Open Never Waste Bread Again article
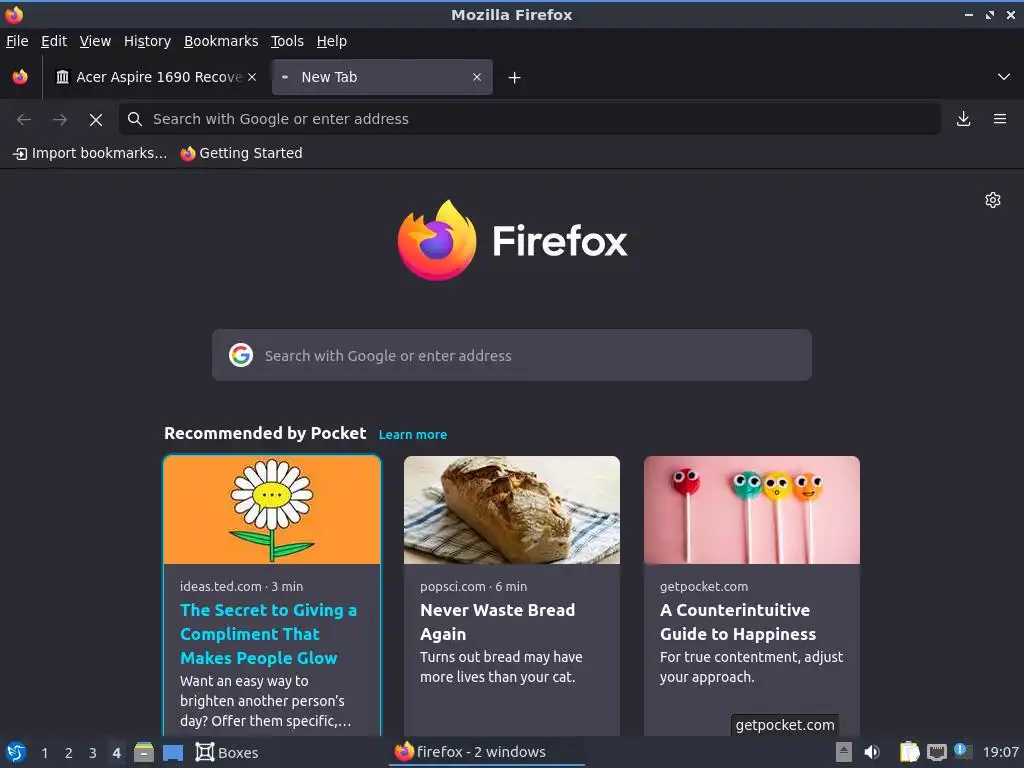The height and width of the screenshot is (768, 1024). pyautogui.click(x=498, y=622)
